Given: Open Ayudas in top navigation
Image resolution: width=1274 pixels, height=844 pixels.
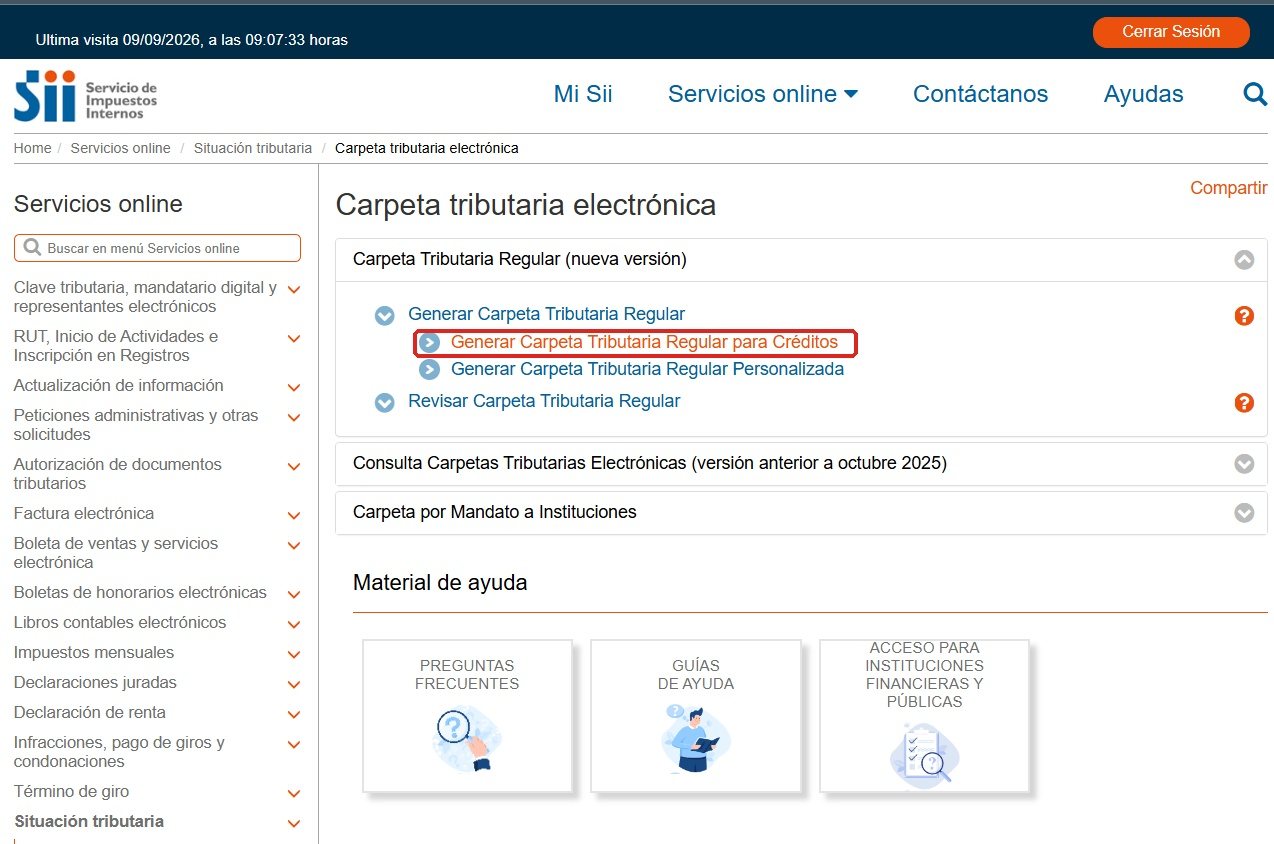Looking at the screenshot, I should click(1143, 94).
